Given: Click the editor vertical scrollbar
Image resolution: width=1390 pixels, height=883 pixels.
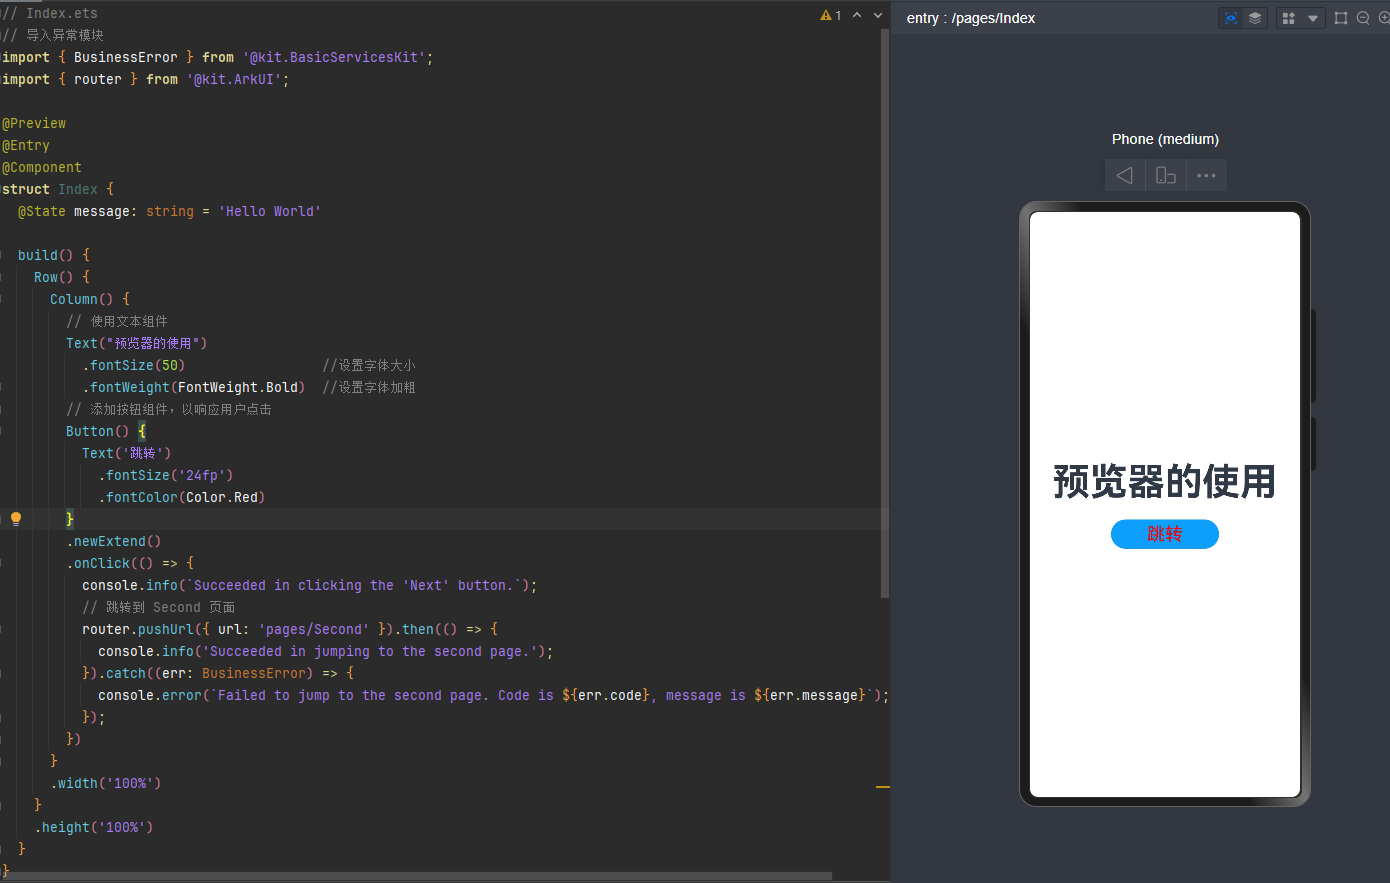Looking at the screenshot, I should 885,313.
